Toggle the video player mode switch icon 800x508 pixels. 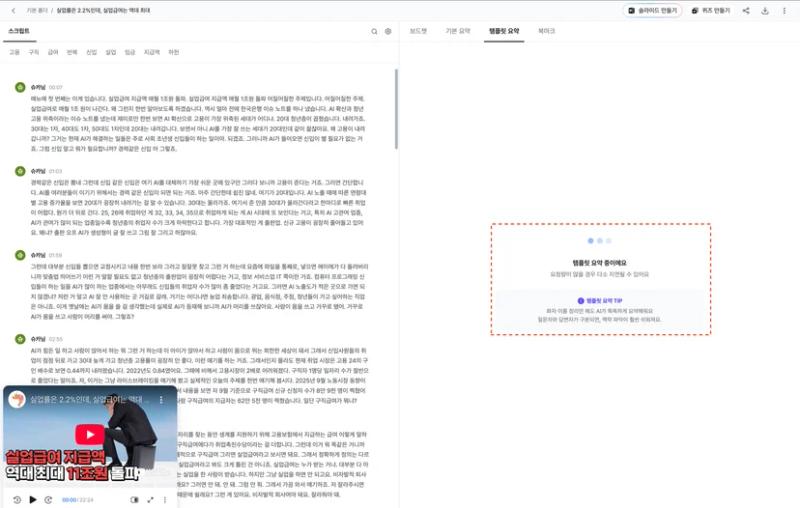(134, 500)
